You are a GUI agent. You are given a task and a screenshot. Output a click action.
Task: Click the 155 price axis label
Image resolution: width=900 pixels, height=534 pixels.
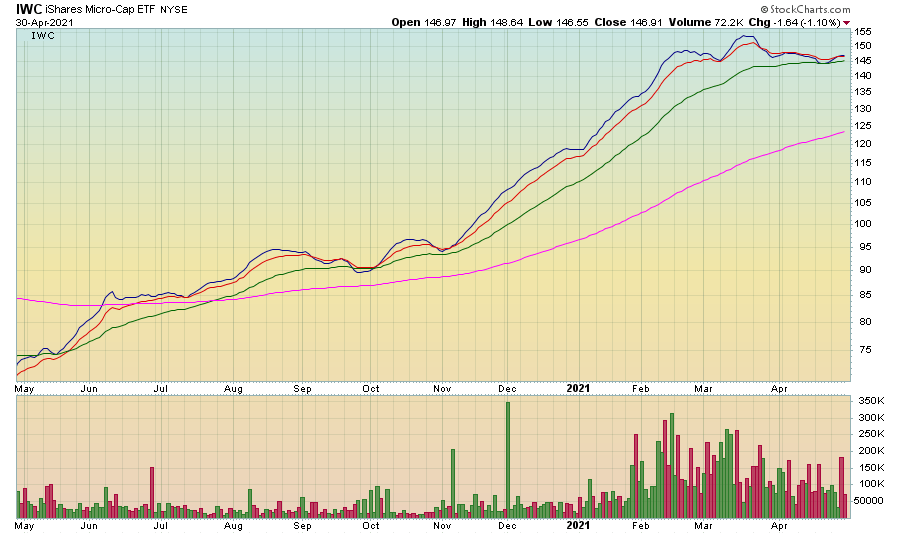[863, 32]
